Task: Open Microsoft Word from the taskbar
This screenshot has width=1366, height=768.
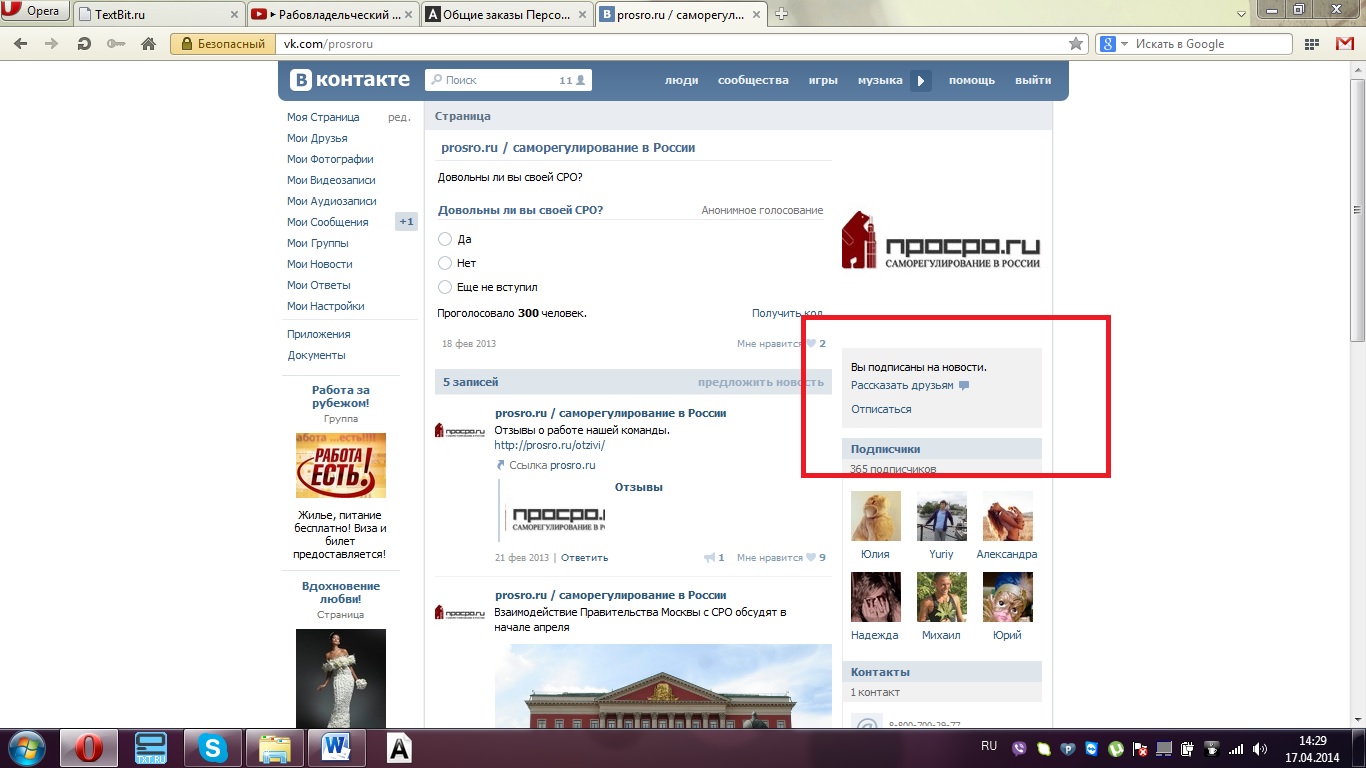Action: 336,748
